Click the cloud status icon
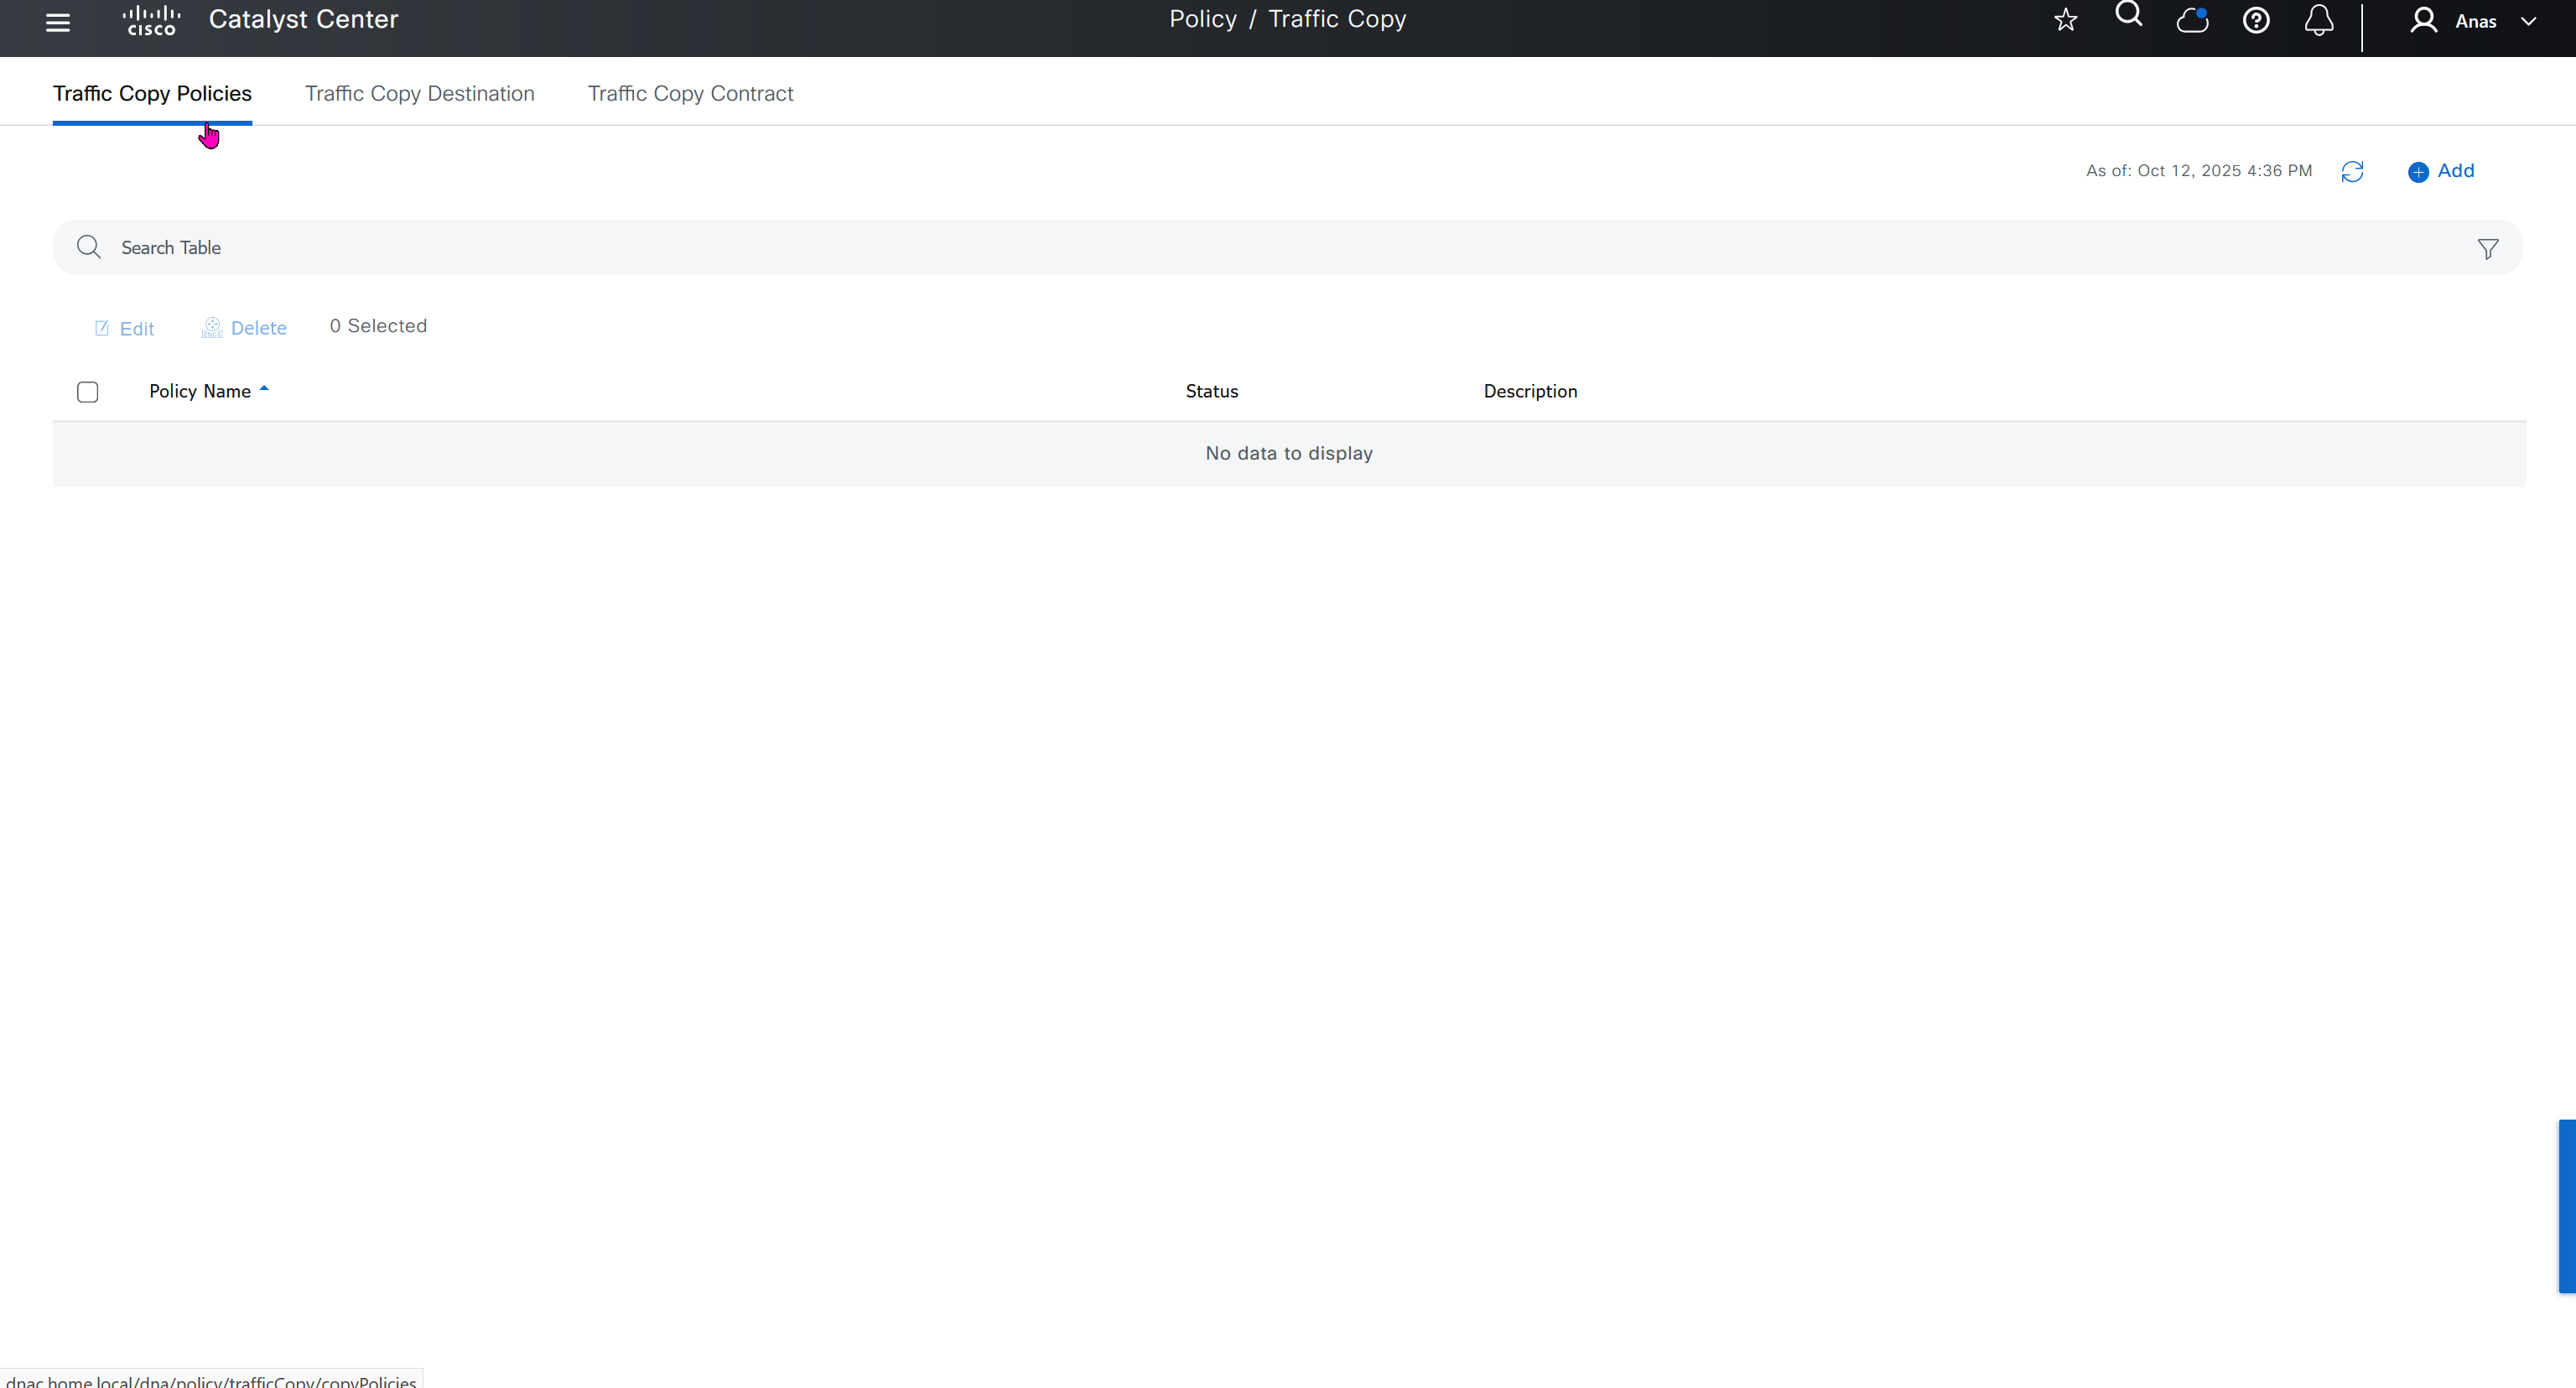Image resolution: width=2576 pixels, height=1388 pixels. click(2192, 20)
